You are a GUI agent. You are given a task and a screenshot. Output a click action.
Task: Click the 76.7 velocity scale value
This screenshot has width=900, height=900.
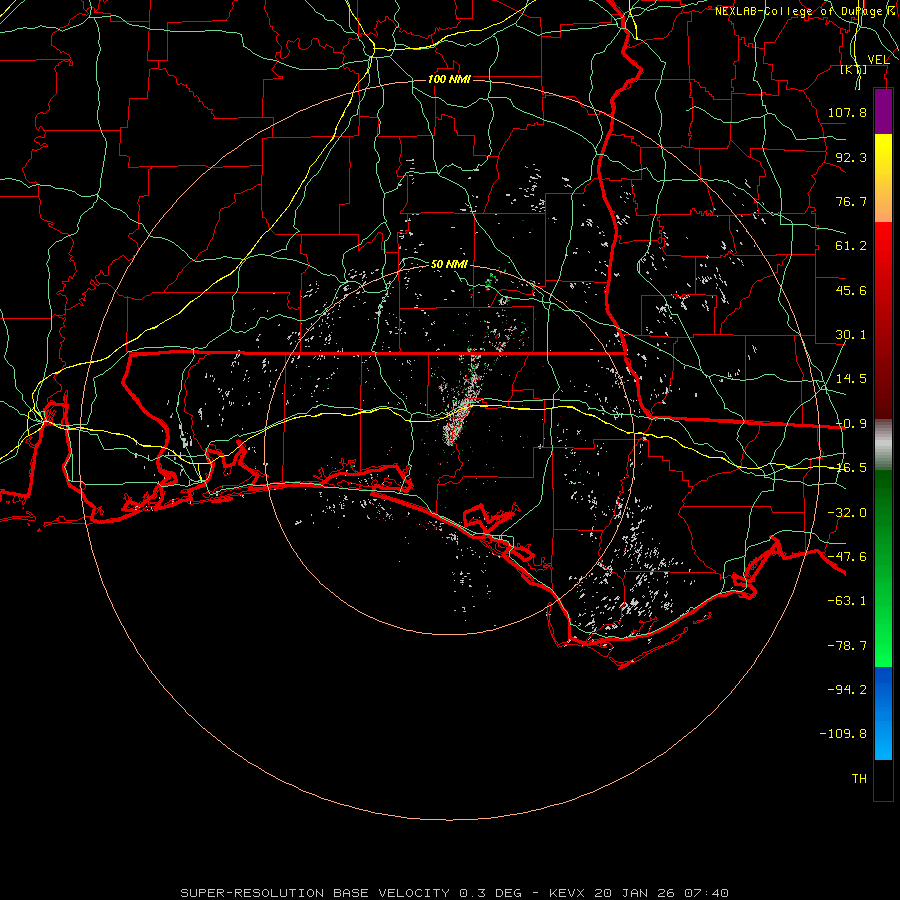851,201
